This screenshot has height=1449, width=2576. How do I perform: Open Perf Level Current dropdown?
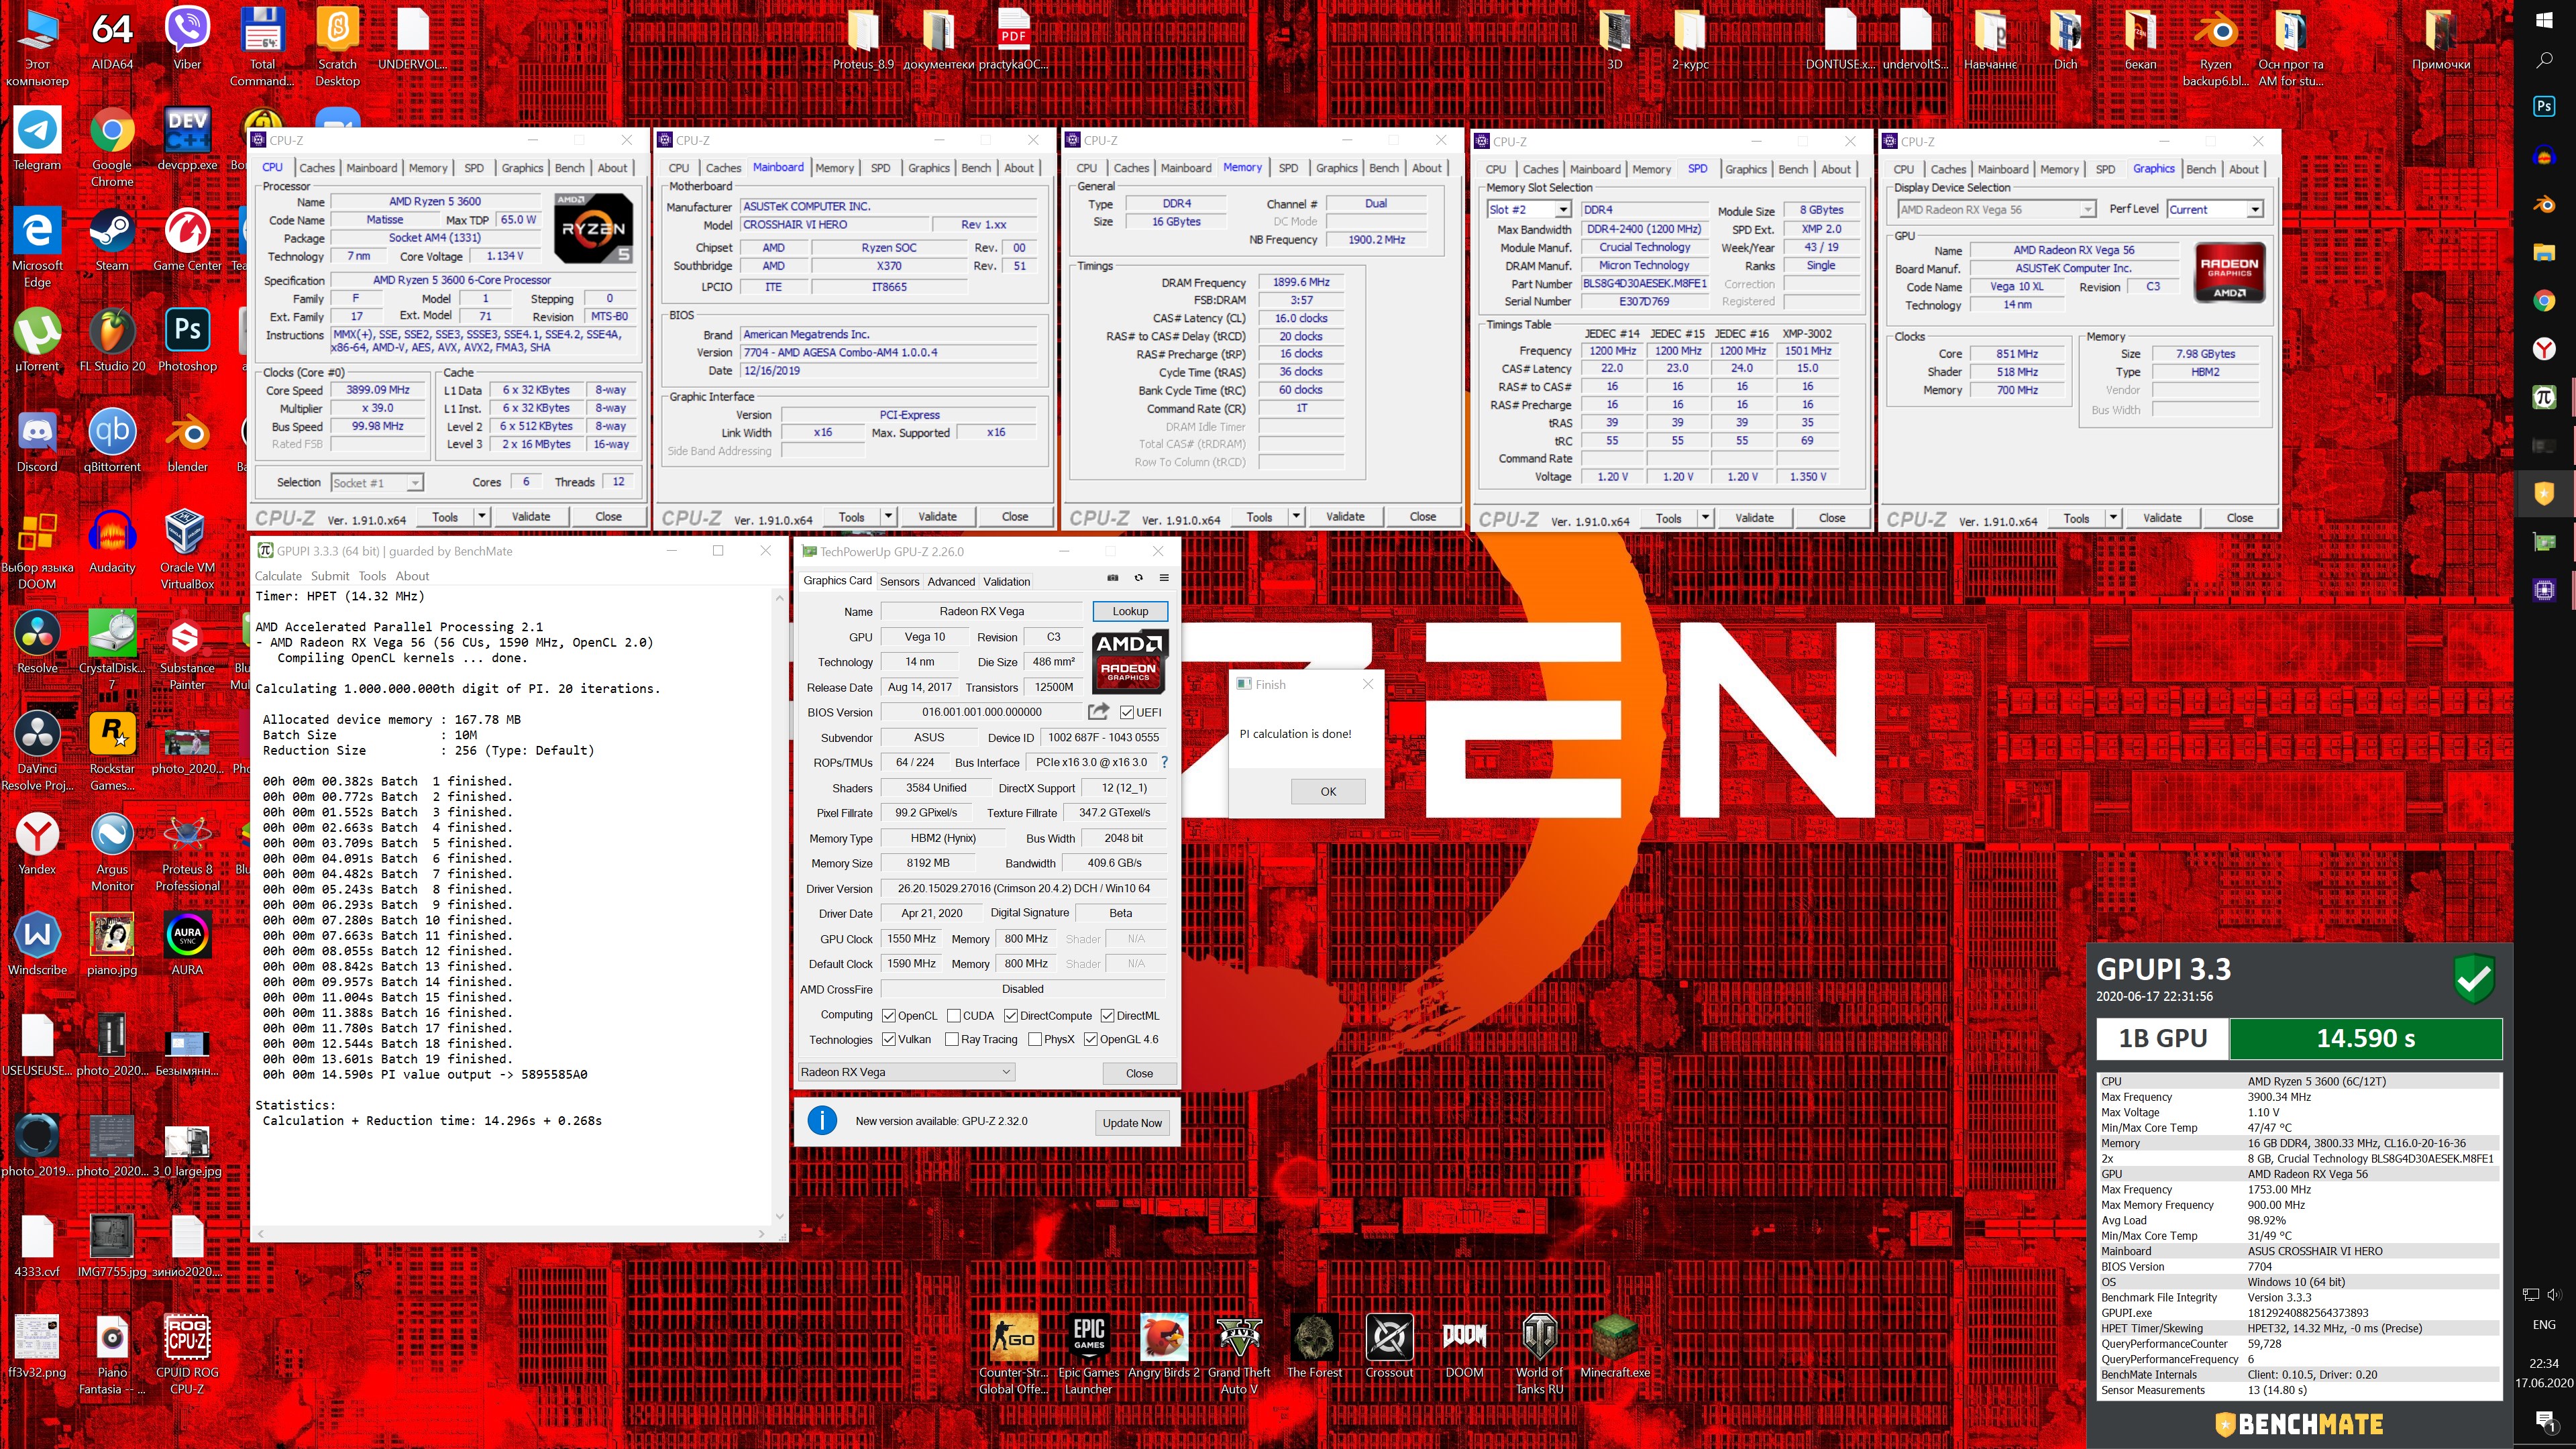(2215, 209)
